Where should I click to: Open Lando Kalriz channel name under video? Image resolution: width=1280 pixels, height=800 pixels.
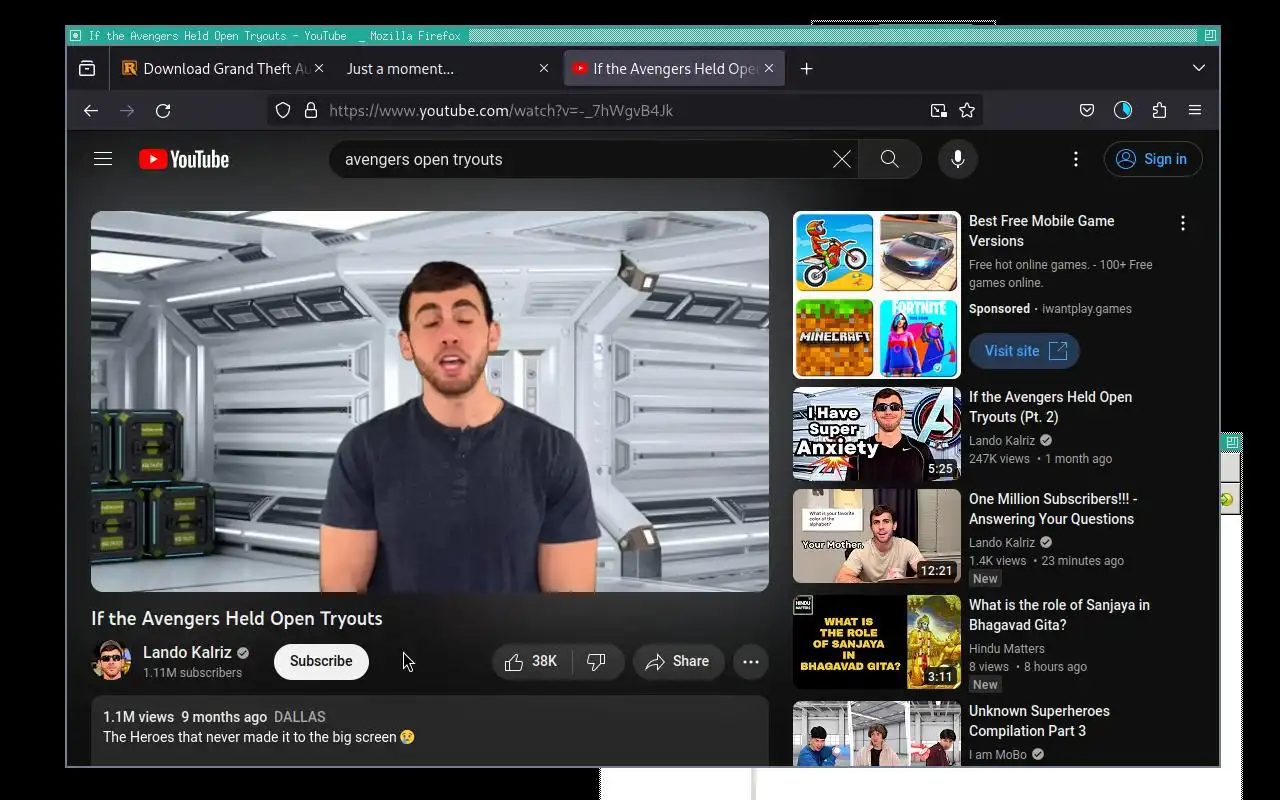point(187,652)
